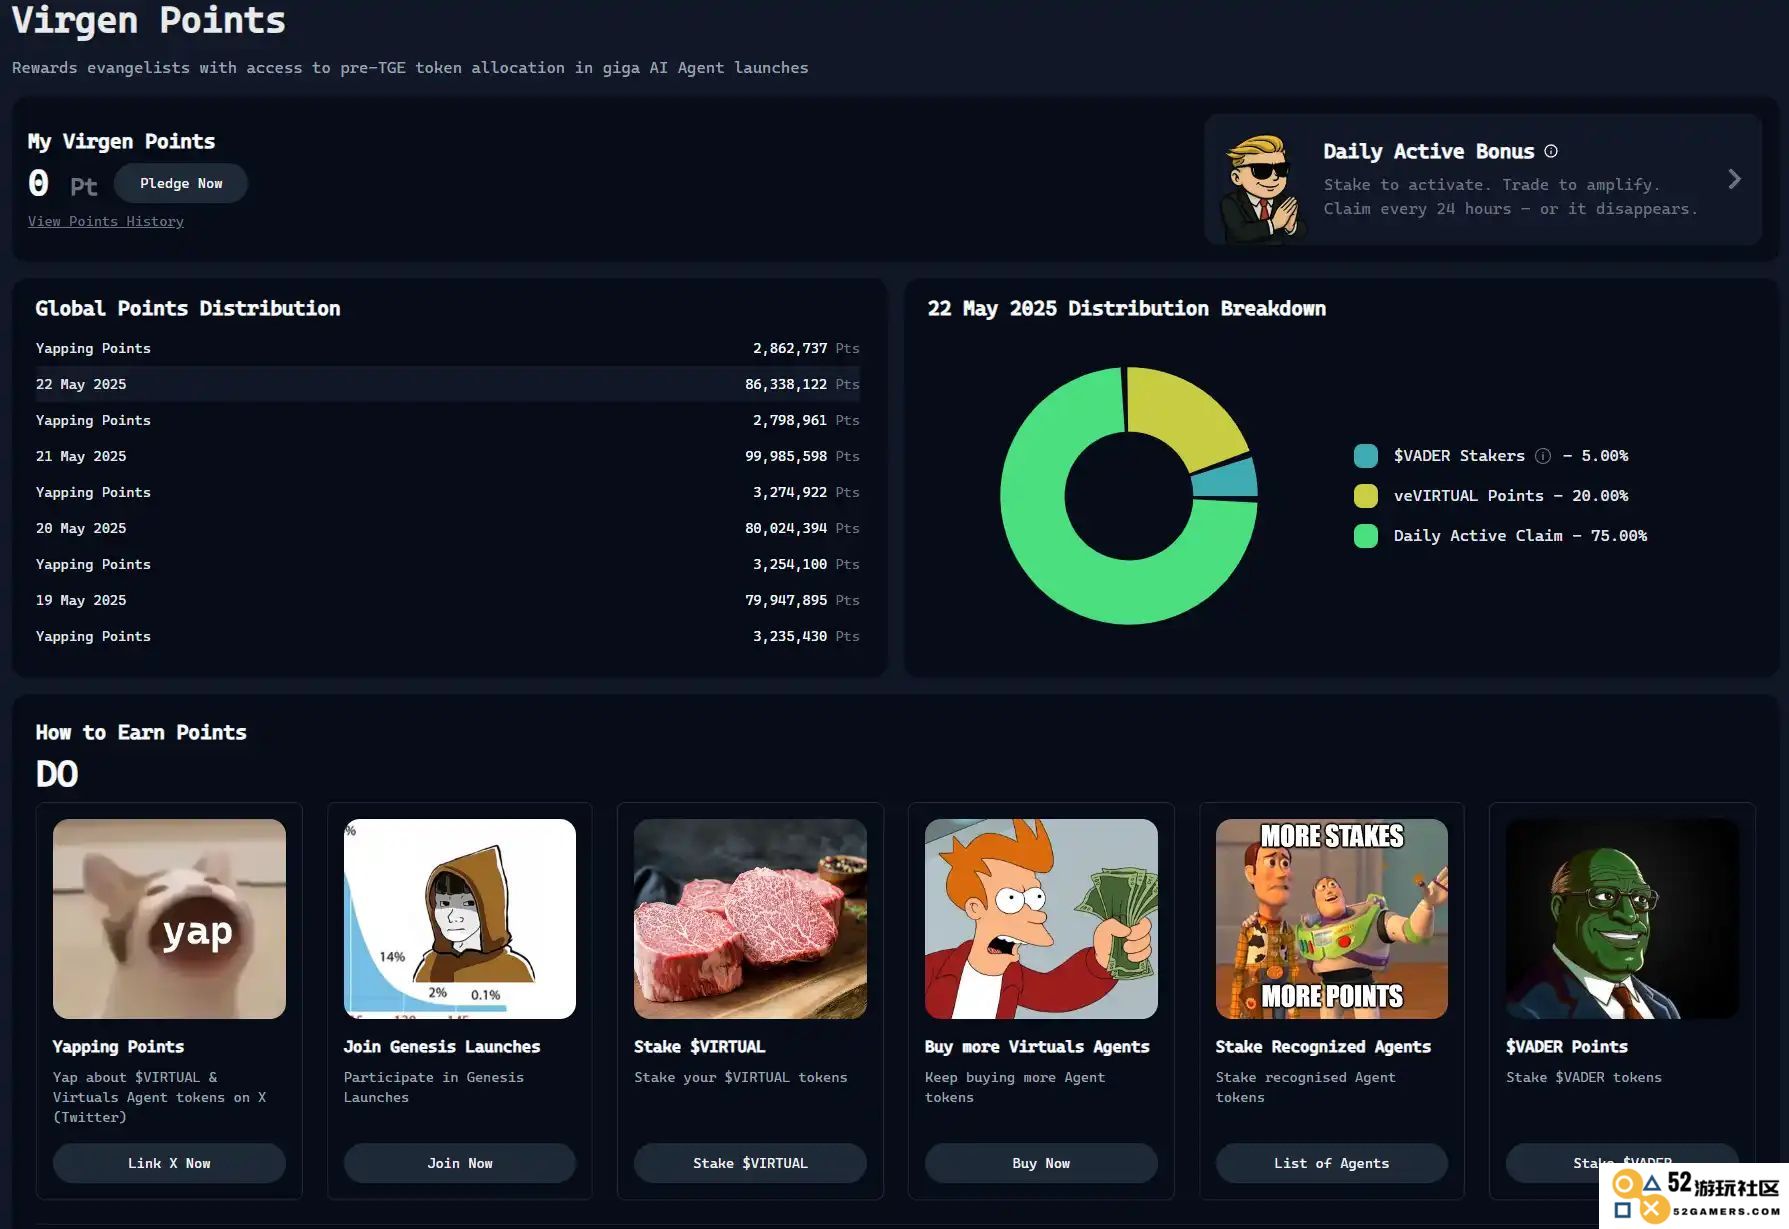Click the Buy more Virtuals Agents title
This screenshot has height=1229, width=1789.
tap(1037, 1047)
